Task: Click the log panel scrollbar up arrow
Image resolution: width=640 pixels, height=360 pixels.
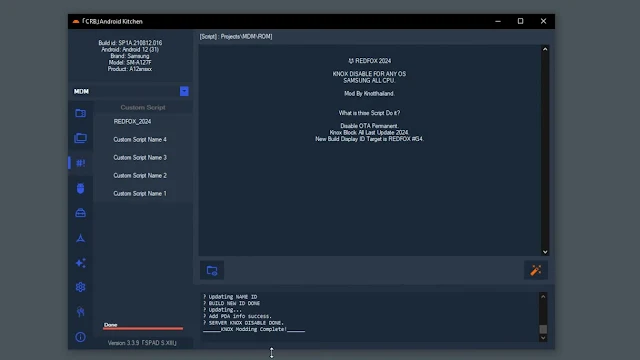Action: pyautogui.click(x=543, y=297)
